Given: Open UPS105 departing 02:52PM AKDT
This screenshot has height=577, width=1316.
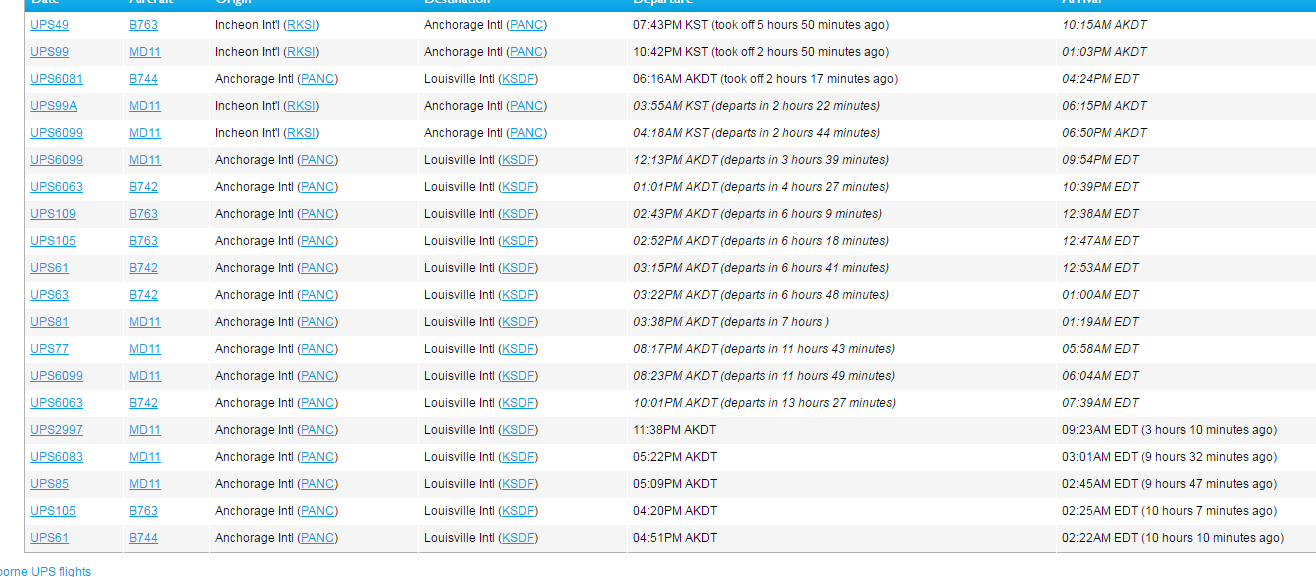Looking at the screenshot, I should (53, 241).
